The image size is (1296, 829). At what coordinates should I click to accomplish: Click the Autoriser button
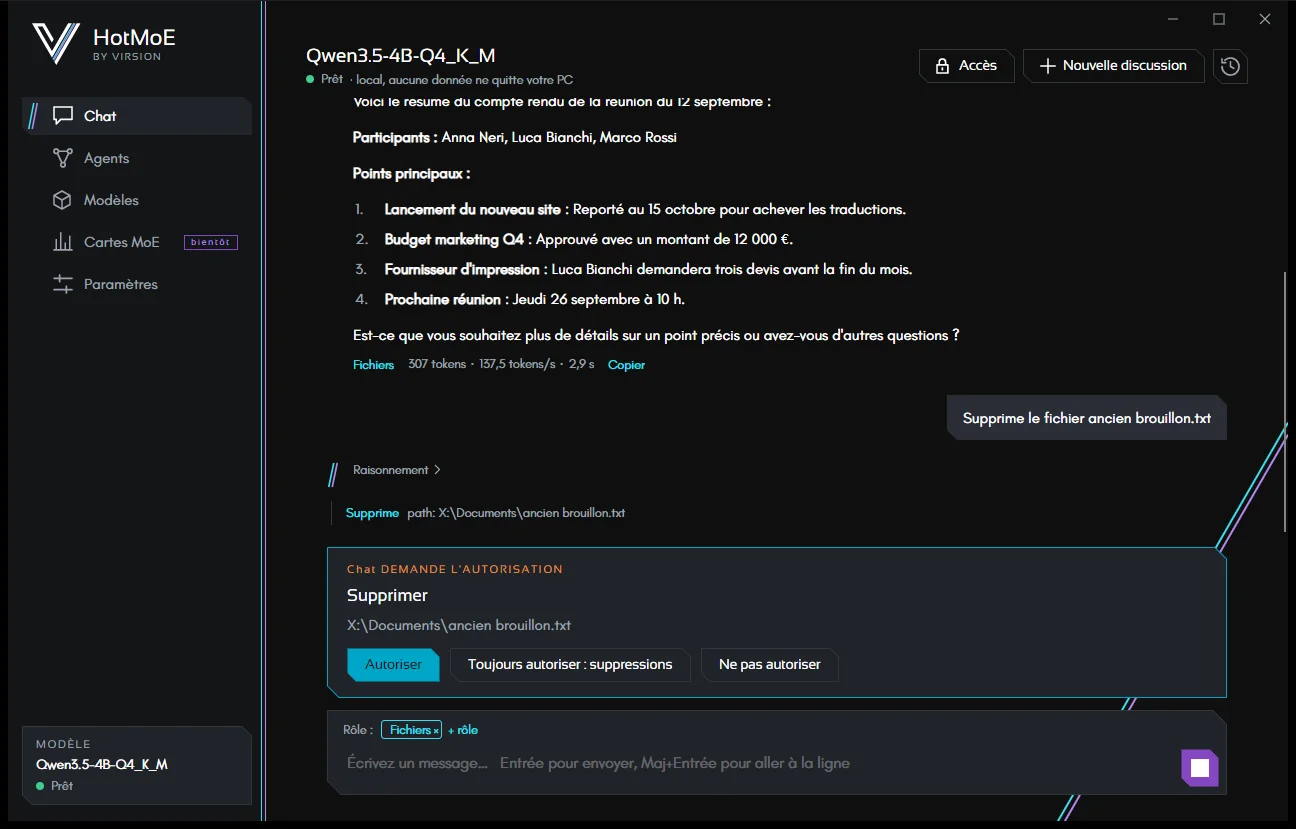coord(393,665)
